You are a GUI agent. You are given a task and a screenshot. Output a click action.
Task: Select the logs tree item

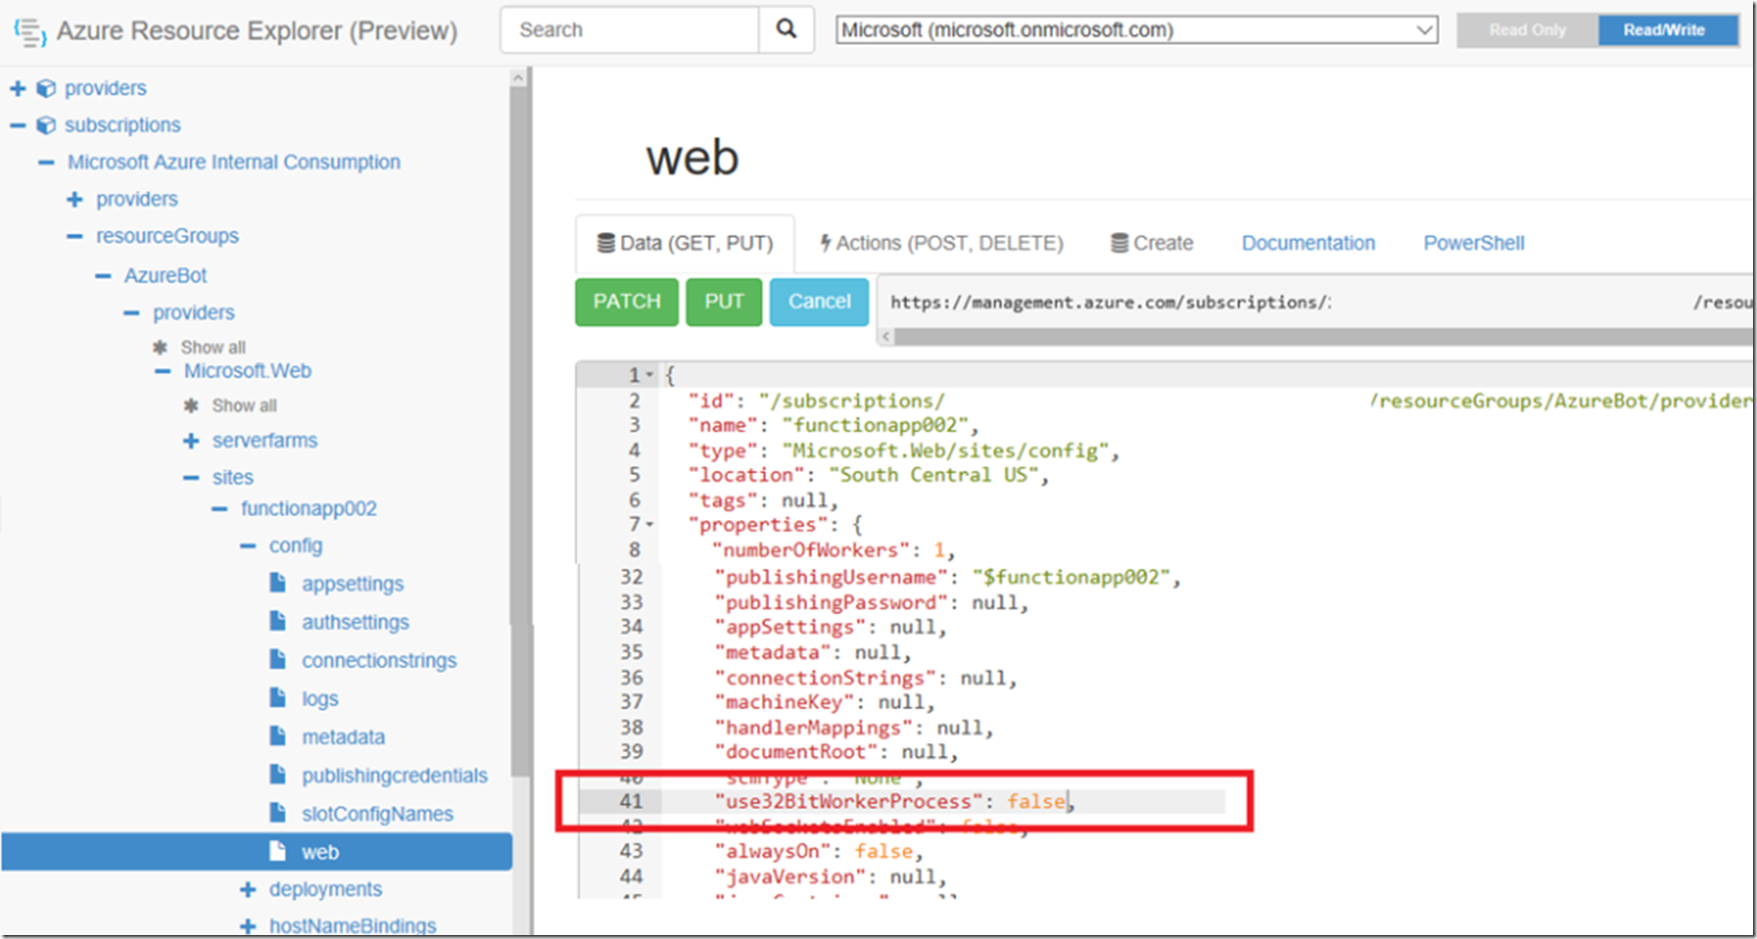[320, 698]
